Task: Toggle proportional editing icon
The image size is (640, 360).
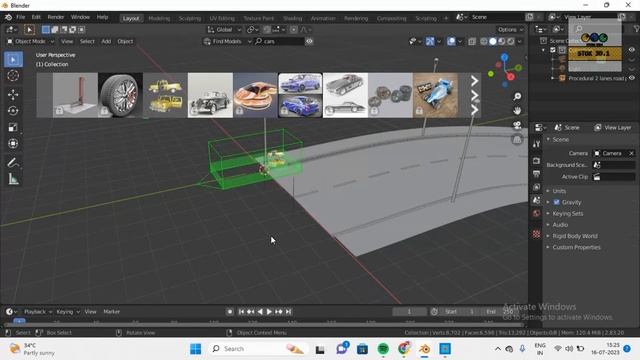Action: point(293,29)
